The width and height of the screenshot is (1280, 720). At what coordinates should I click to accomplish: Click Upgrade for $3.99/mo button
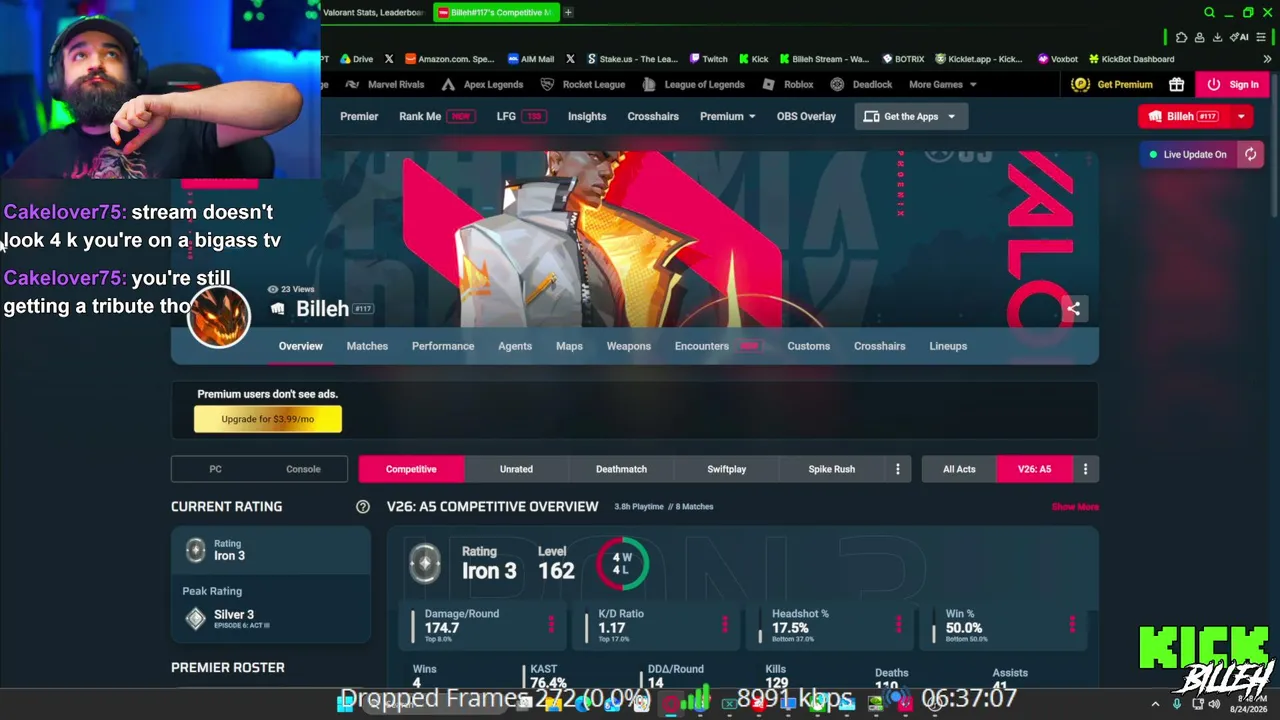click(268, 419)
